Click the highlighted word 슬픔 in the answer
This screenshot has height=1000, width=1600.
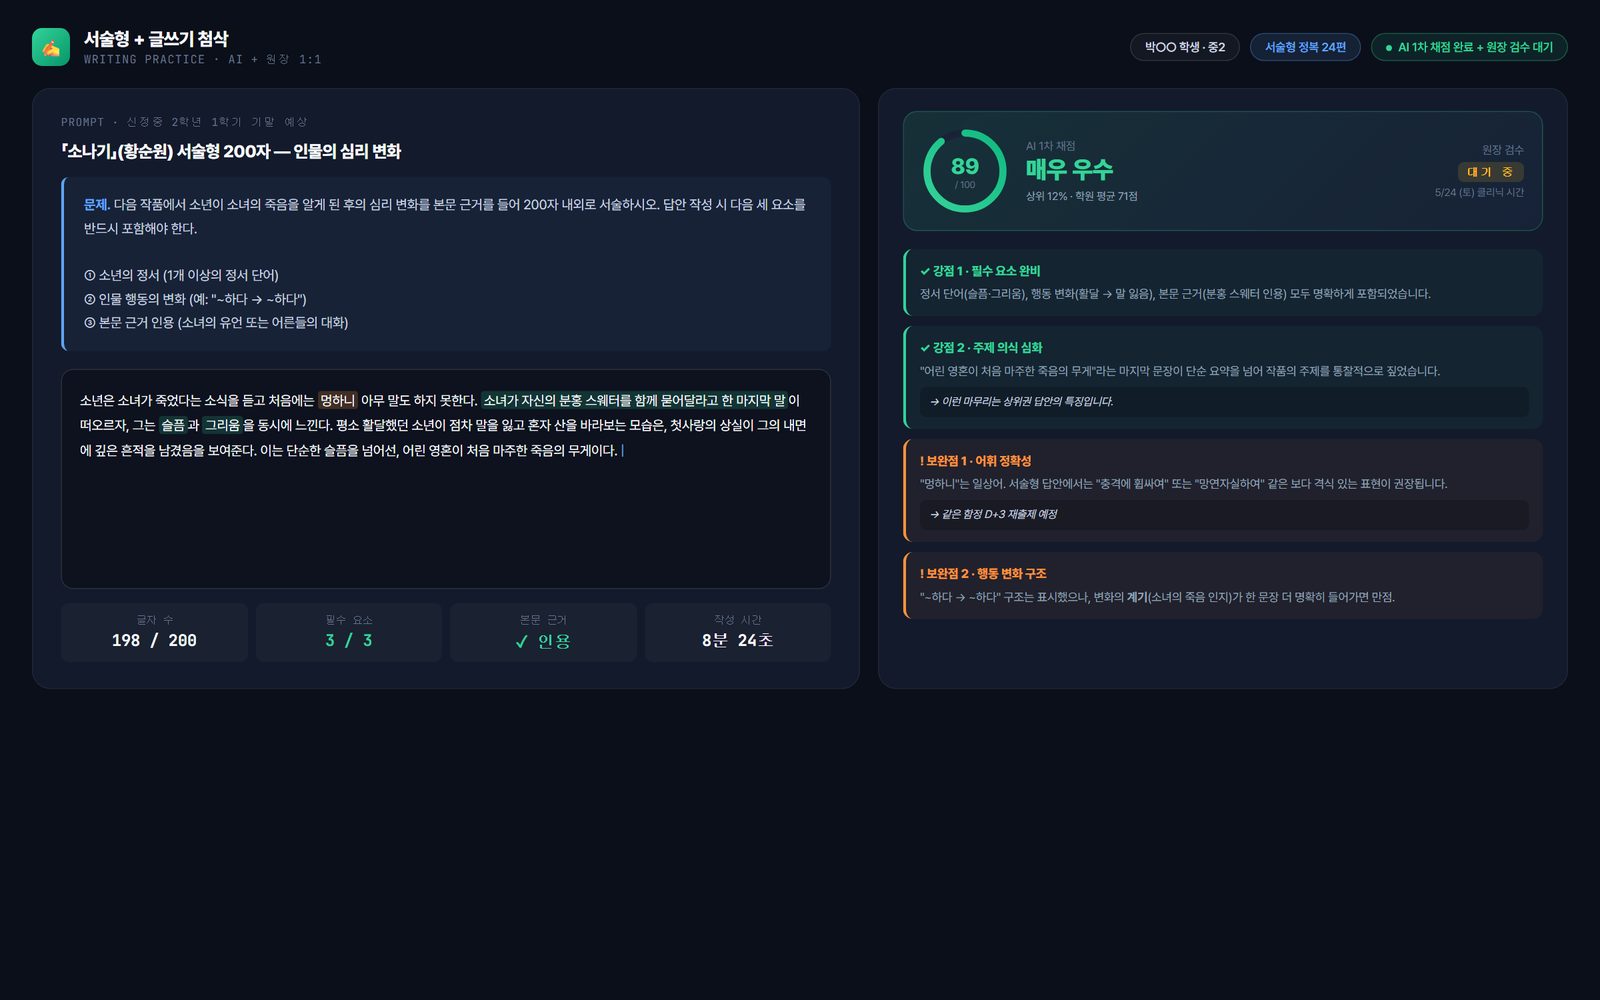tap(173, 425)
